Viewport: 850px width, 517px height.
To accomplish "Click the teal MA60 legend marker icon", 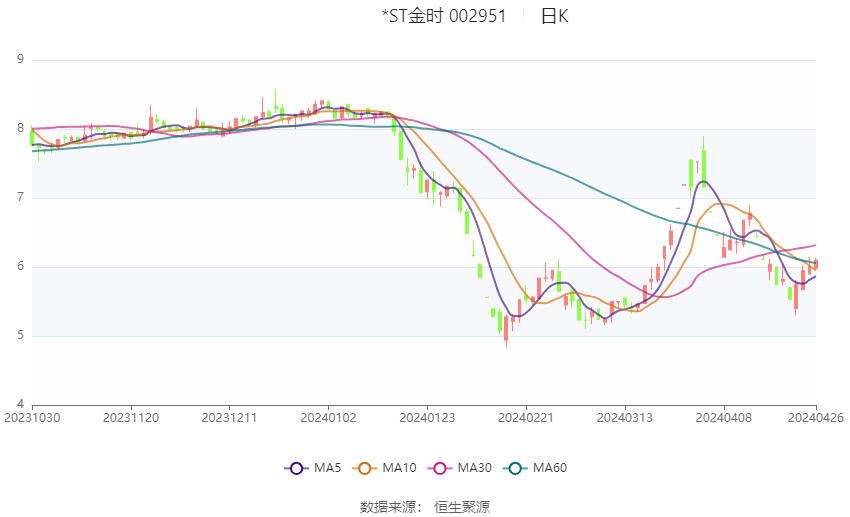I will (514, 468).
